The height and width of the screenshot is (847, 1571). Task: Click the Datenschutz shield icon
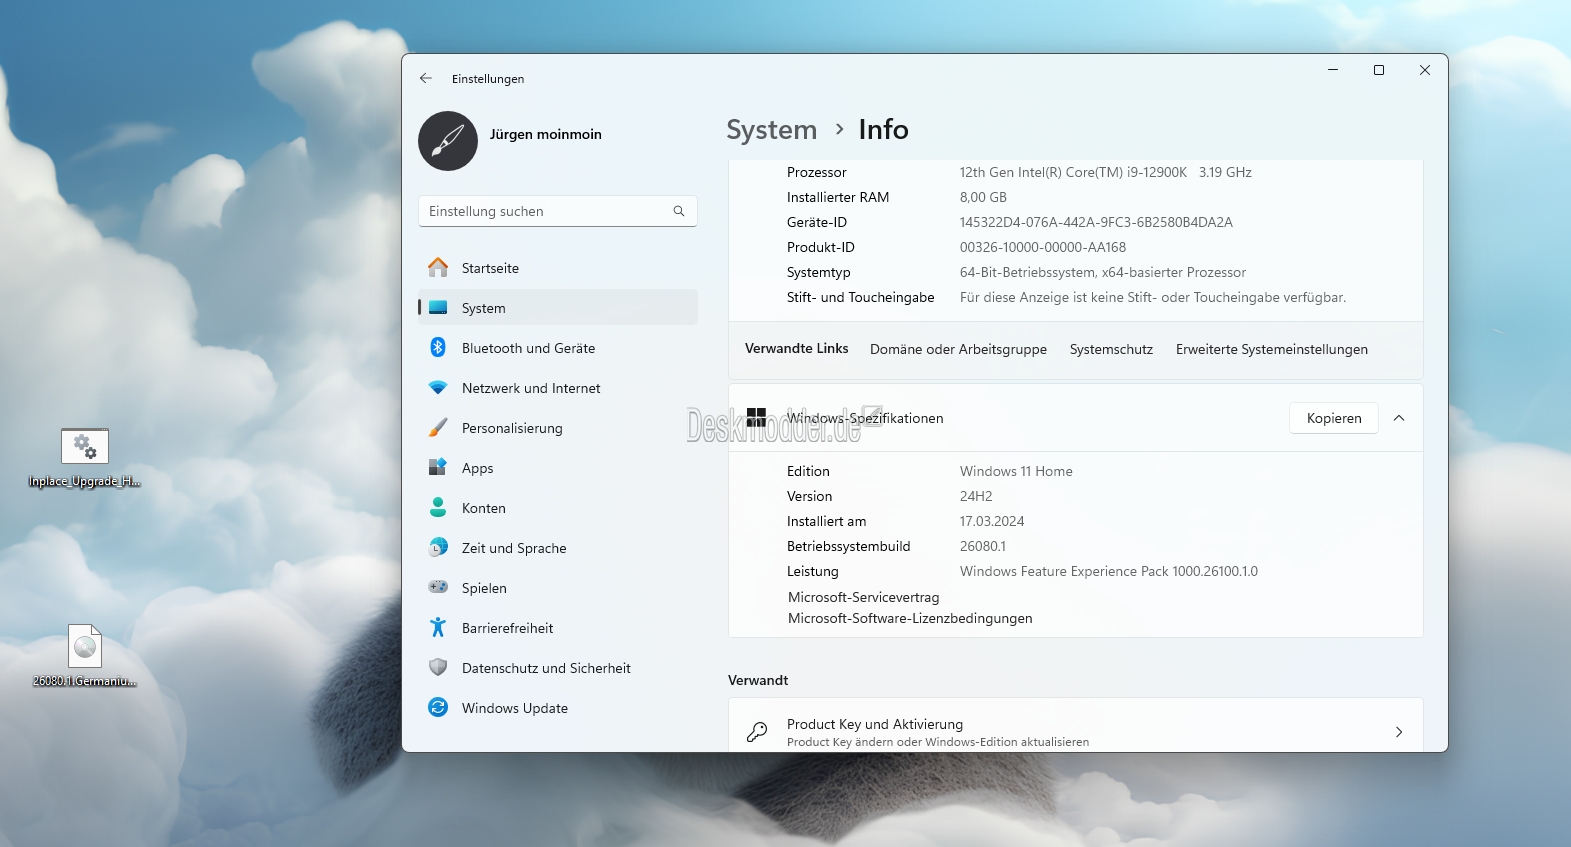click(x=438, y=667)
